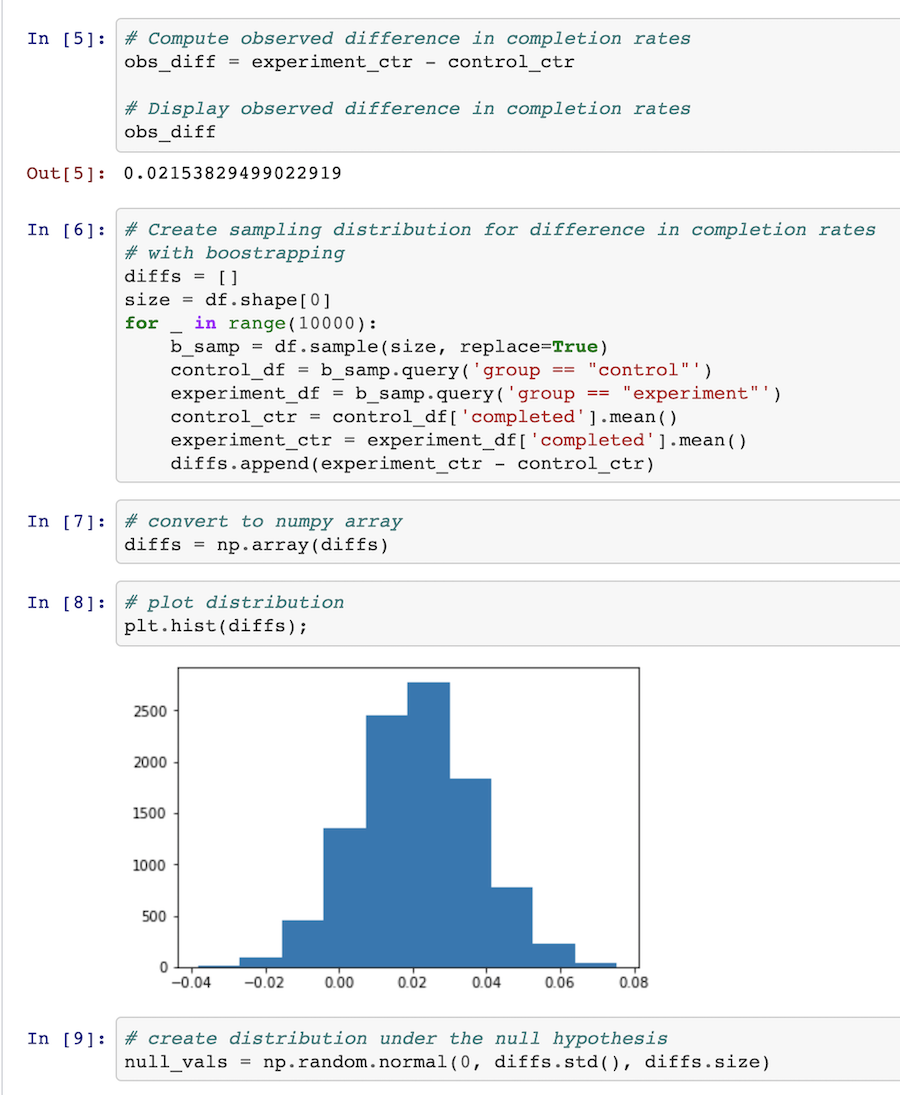Click the shortest rightmost histogram bar
The width and height of the screenshot is (900, 1095).
point(596,965)
